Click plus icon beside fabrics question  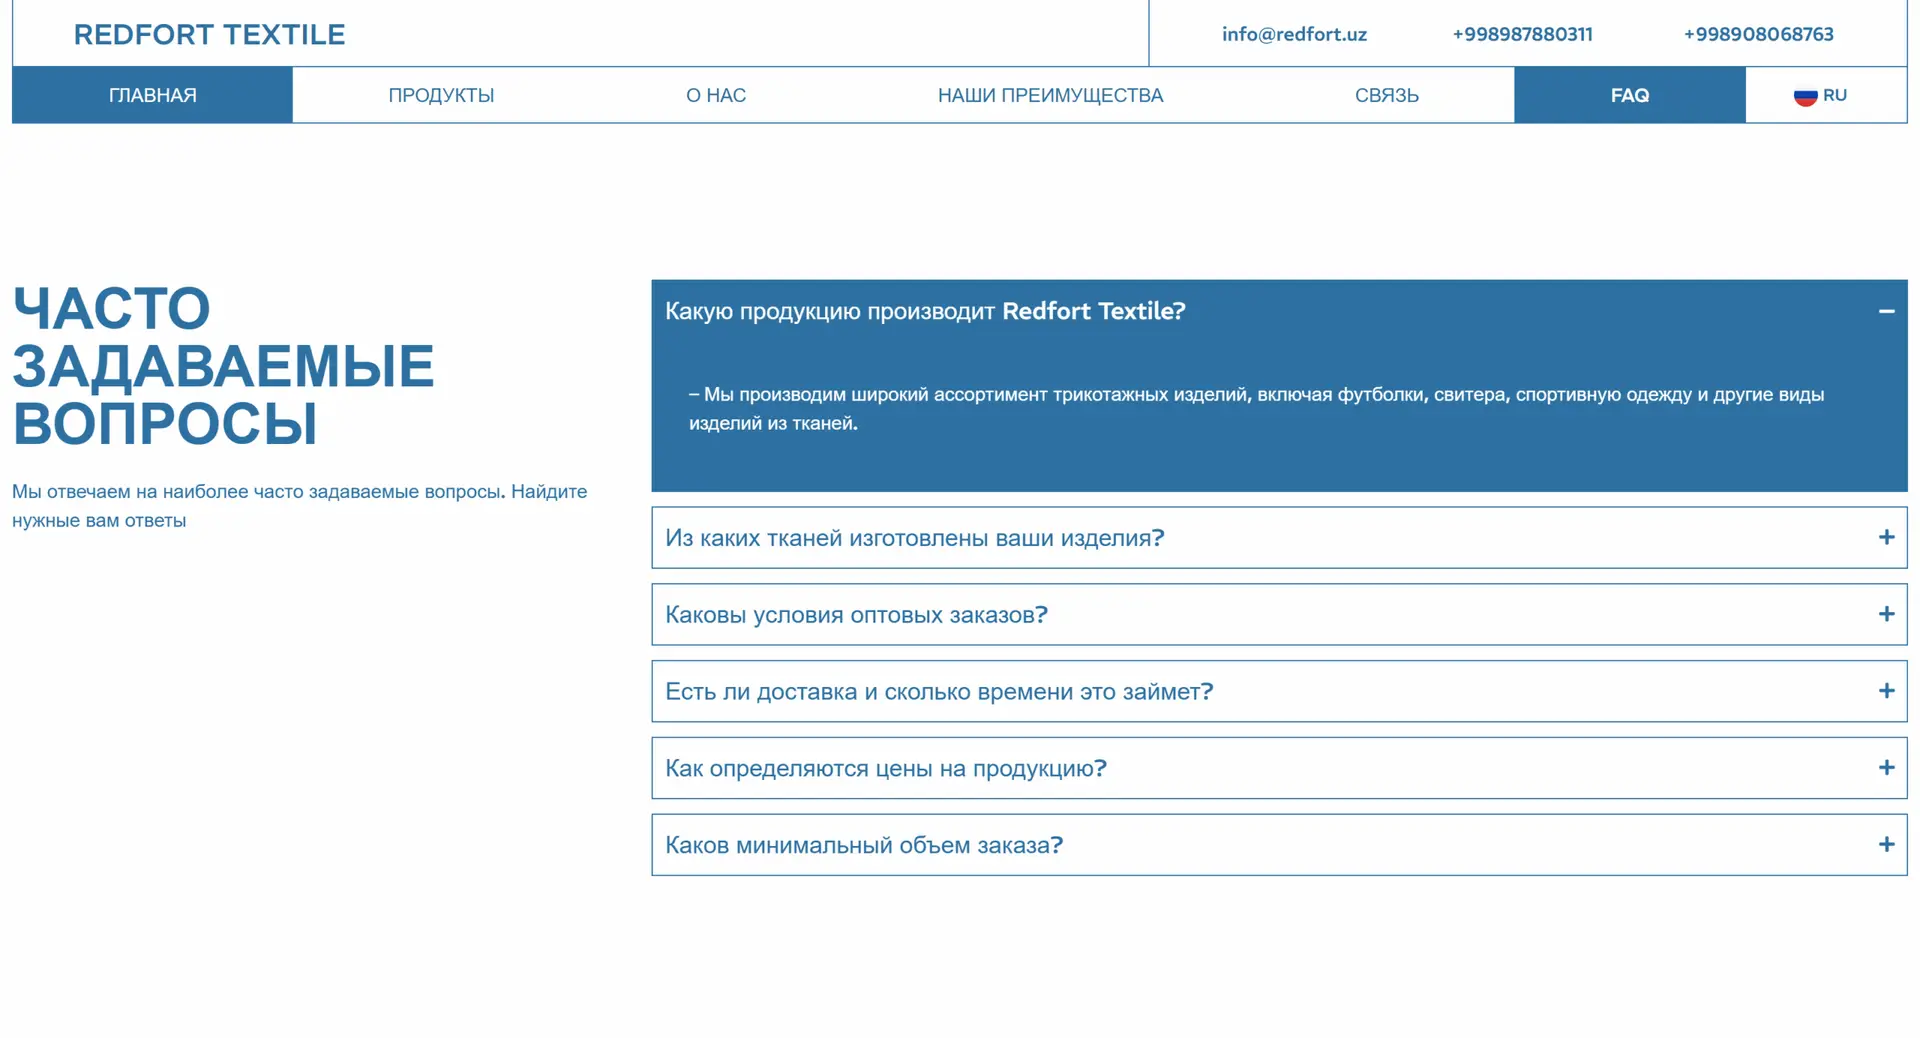[1886, 538]
